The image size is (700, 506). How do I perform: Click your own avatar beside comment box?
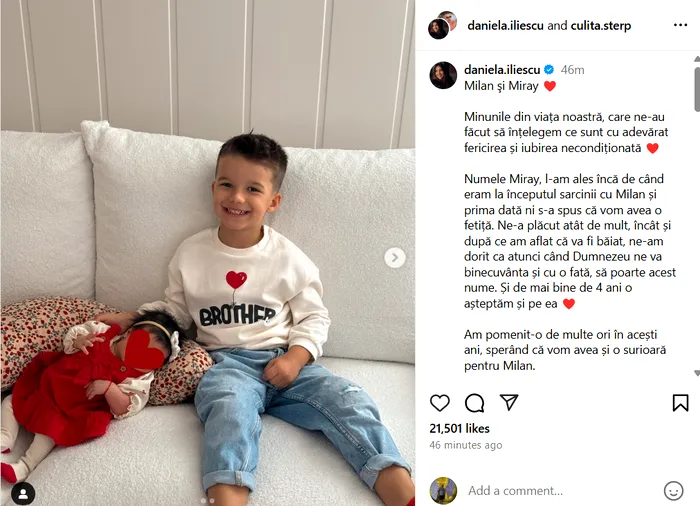(443, 490)
